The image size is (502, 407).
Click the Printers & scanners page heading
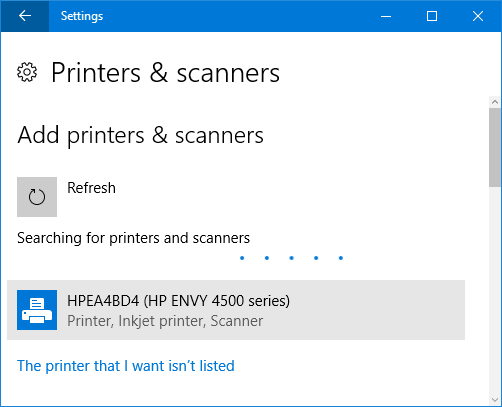point(165,73)
